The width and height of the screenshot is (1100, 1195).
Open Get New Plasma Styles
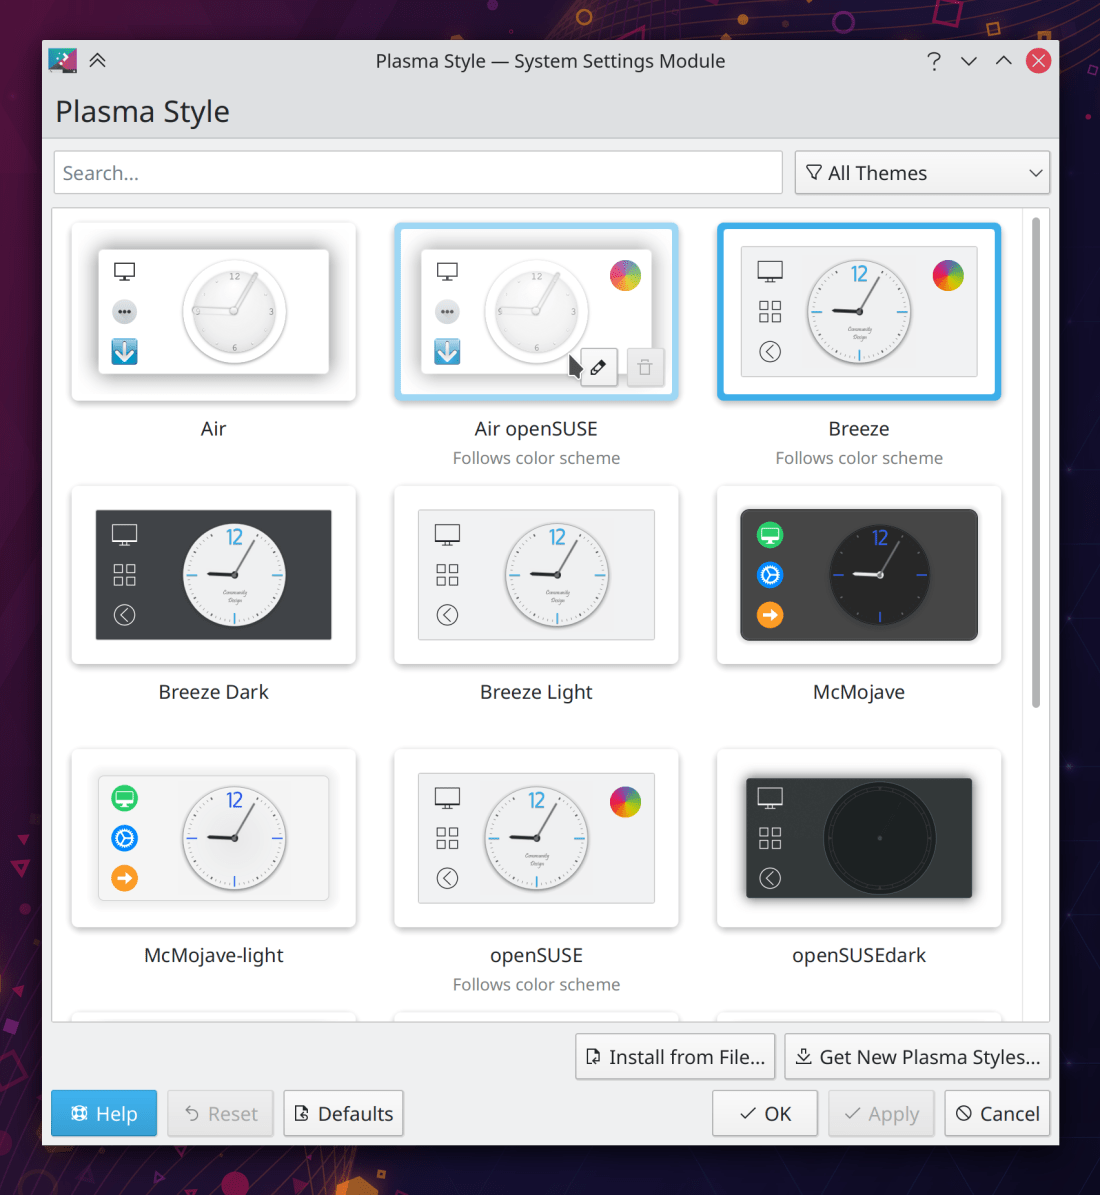click(917, 1057)
